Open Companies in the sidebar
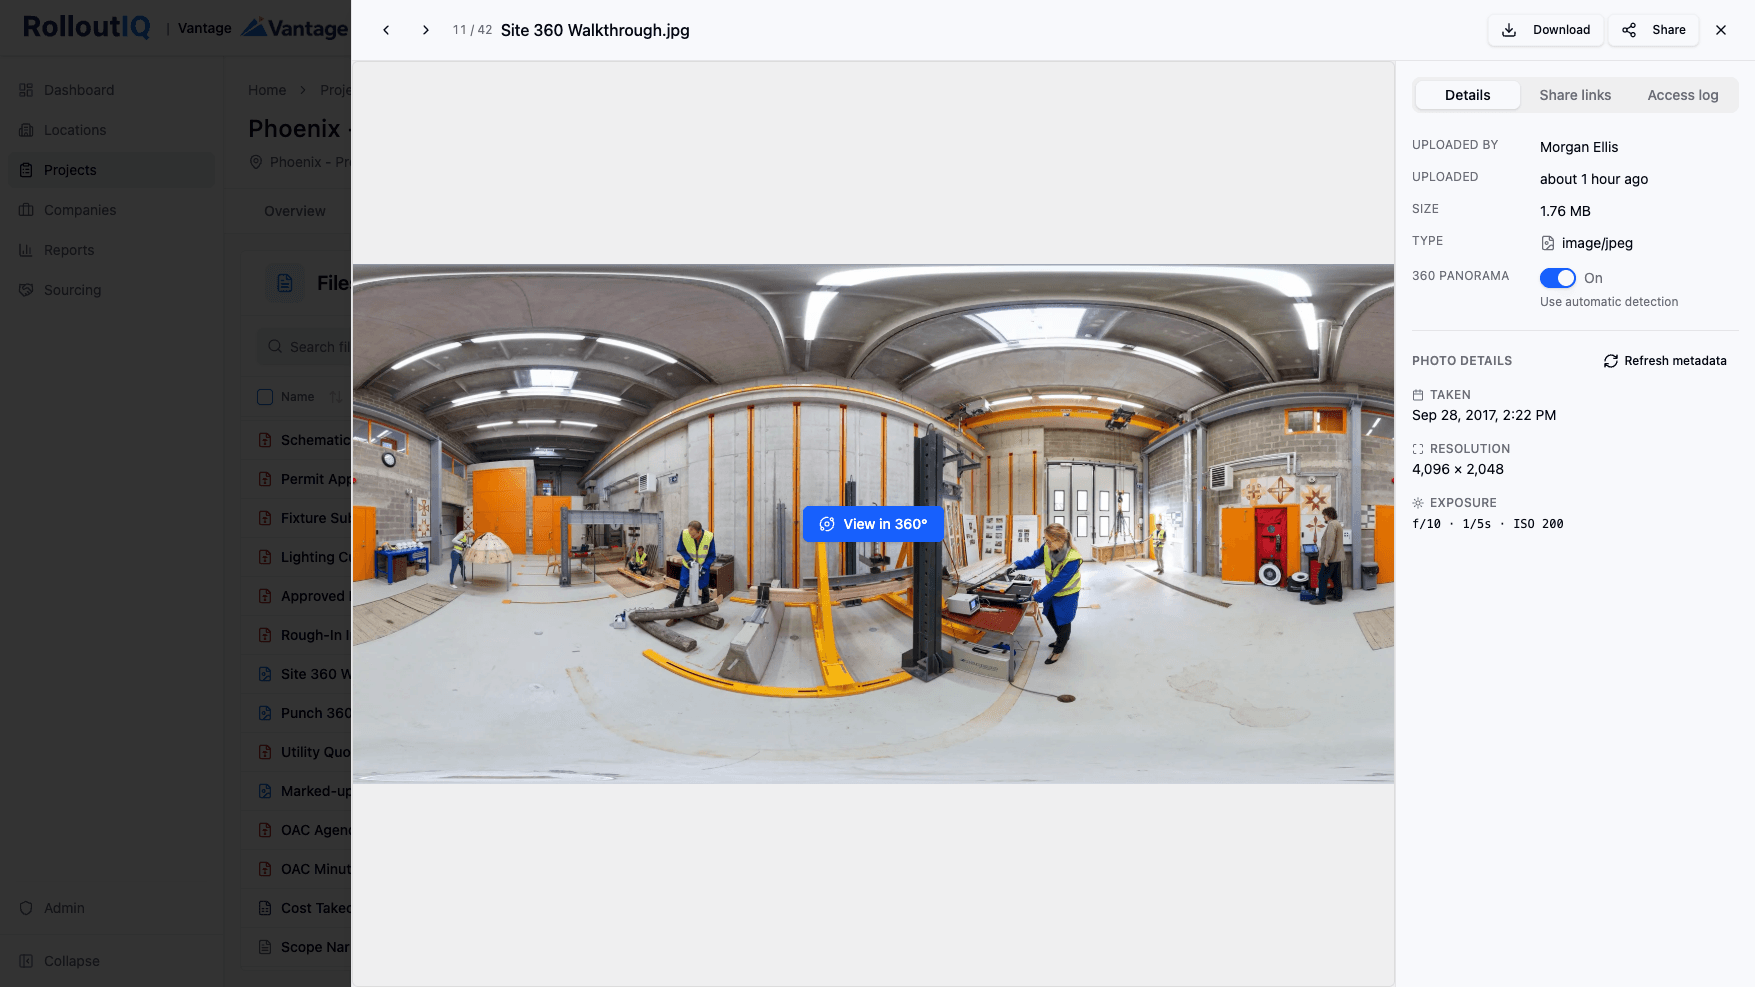1755x987 pixels. click(112, 210)
